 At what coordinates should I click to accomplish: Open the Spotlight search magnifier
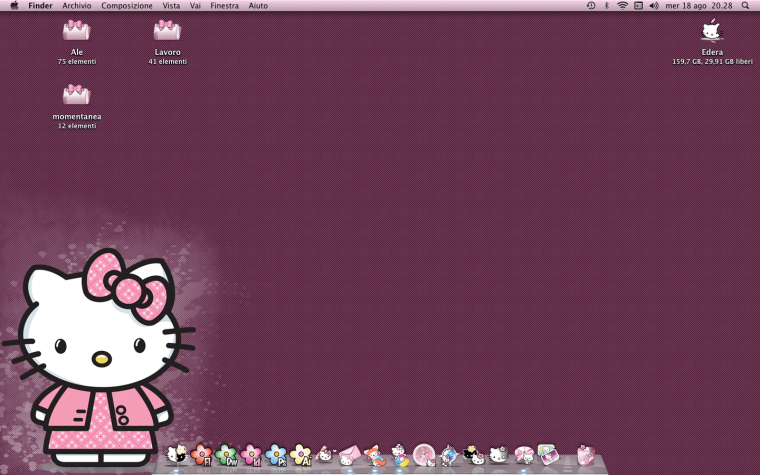(x=745, y=6)
